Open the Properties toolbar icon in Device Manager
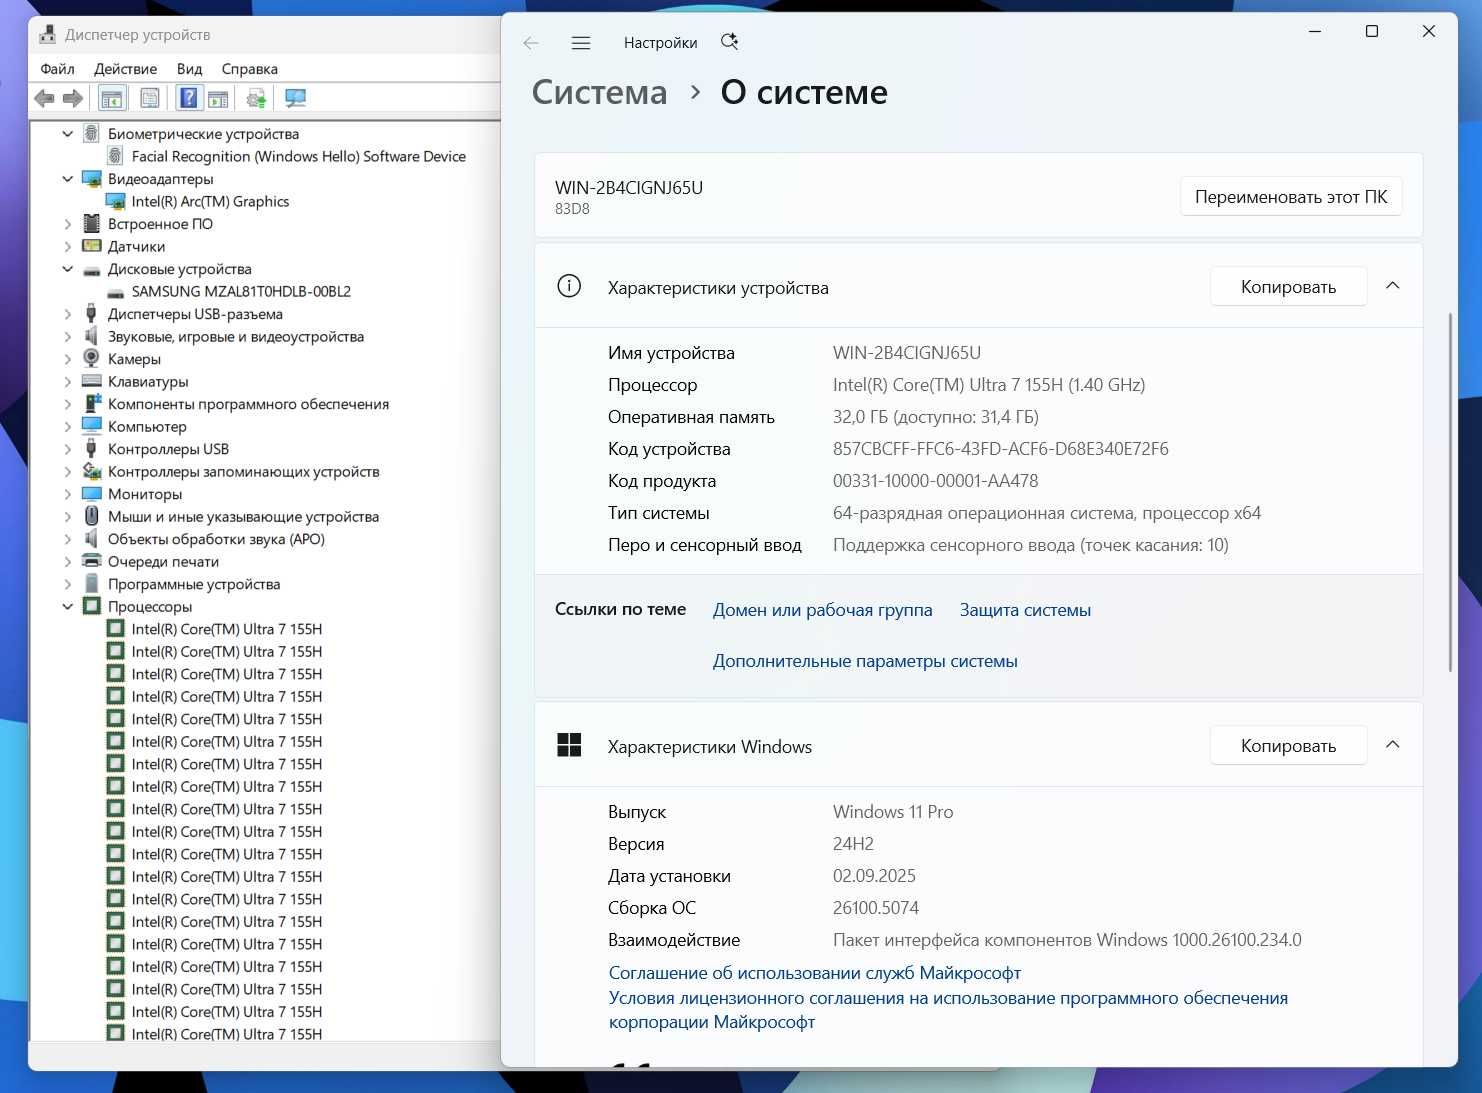This screenshot has height=1093, width=1482. [150, 98]
